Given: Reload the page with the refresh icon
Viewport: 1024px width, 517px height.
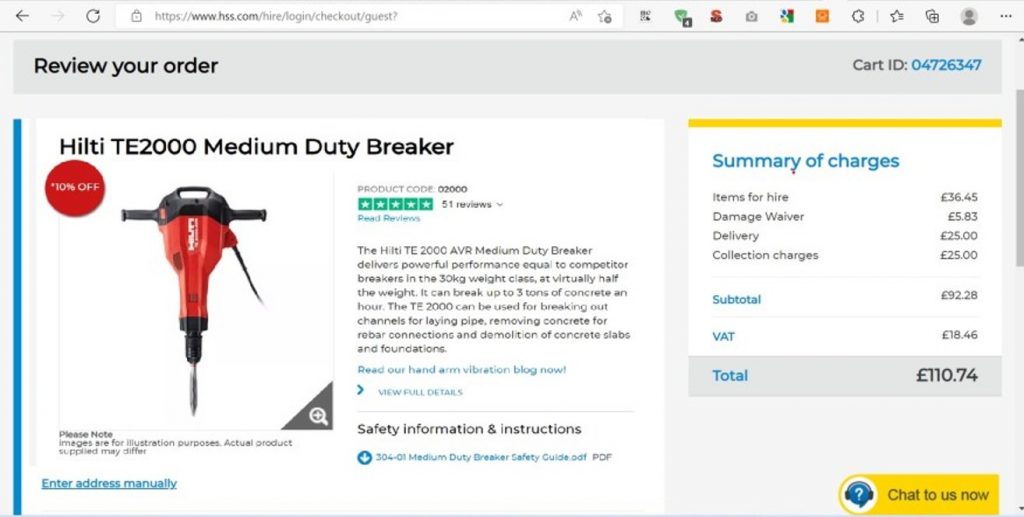Looking at the screenshot, I should click(x=93, y=16).
